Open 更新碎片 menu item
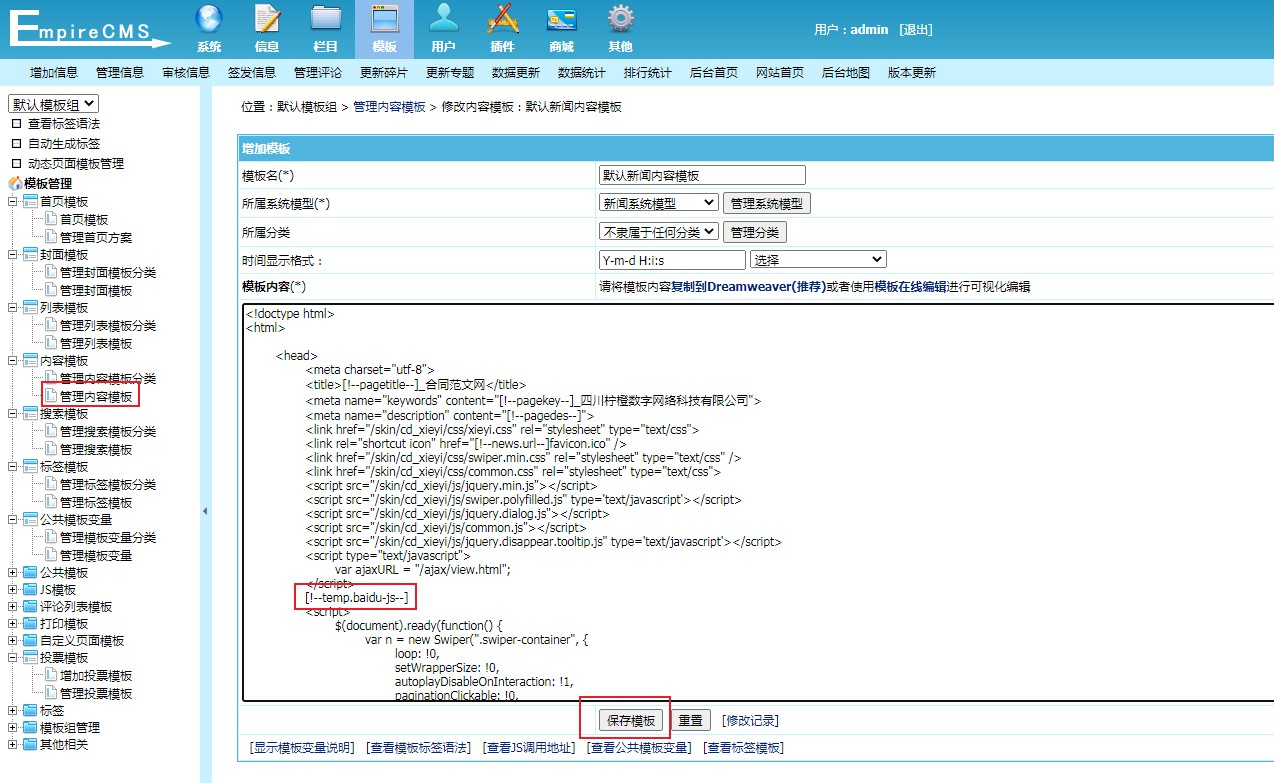This screenshot has height=783, width=1274. (384, 73)
